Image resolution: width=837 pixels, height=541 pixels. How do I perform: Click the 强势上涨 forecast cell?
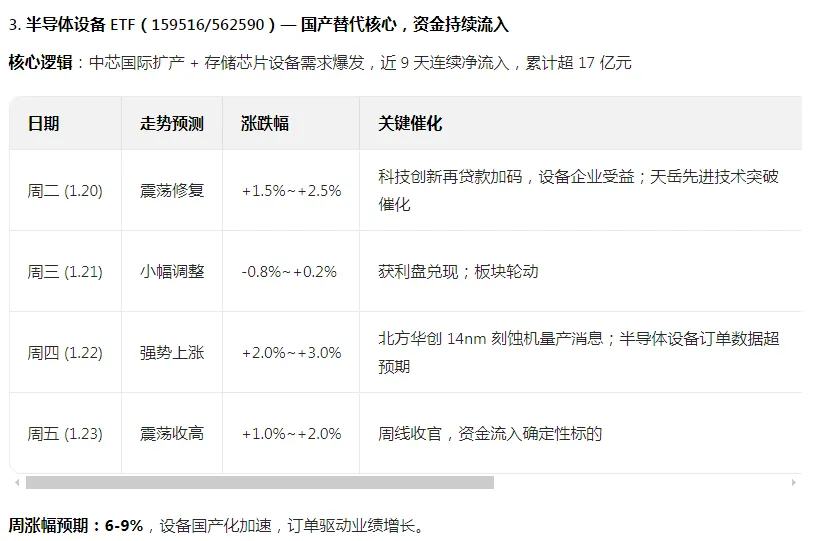pos(172,352)
